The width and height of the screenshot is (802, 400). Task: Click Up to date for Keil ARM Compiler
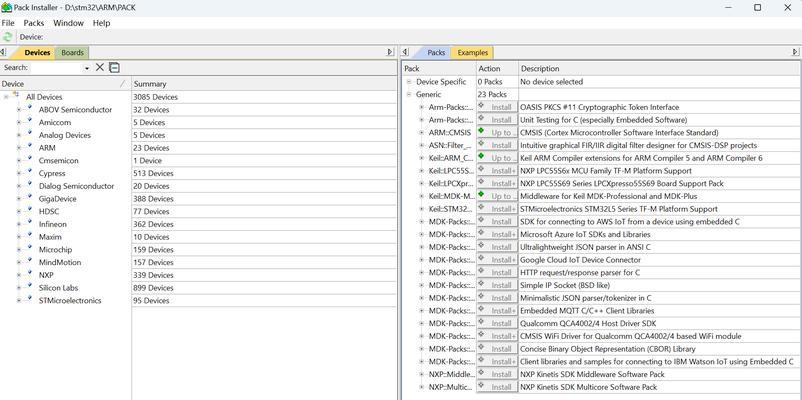[497, 158]
